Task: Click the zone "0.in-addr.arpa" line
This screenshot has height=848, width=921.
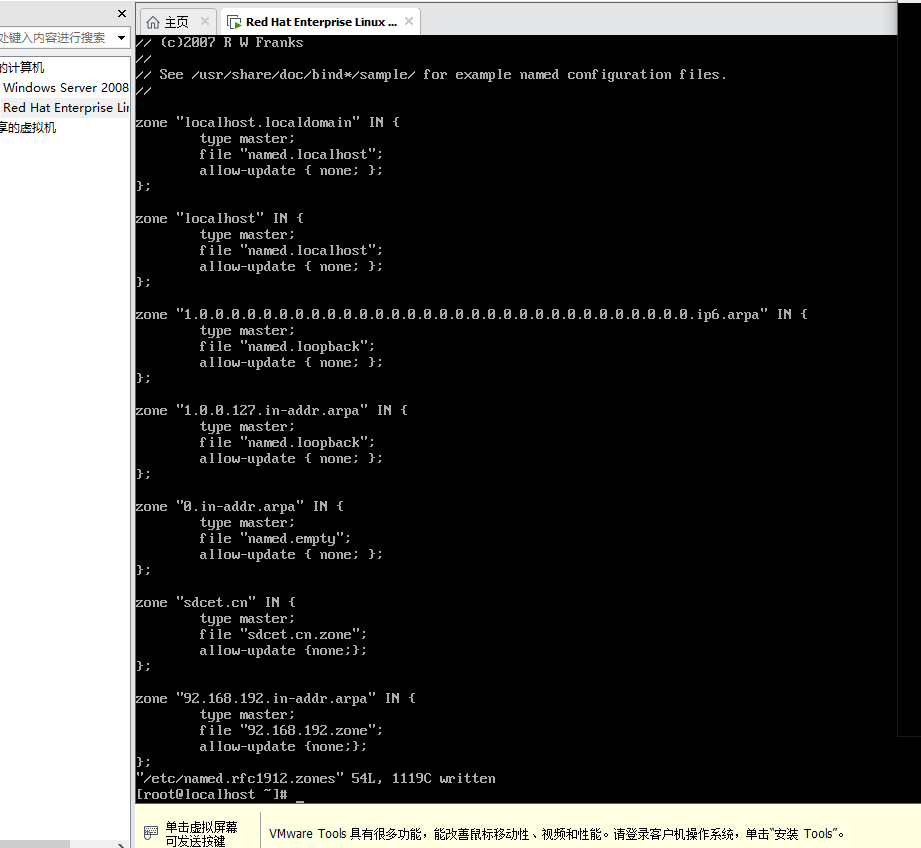Action: tap(240, 507)
